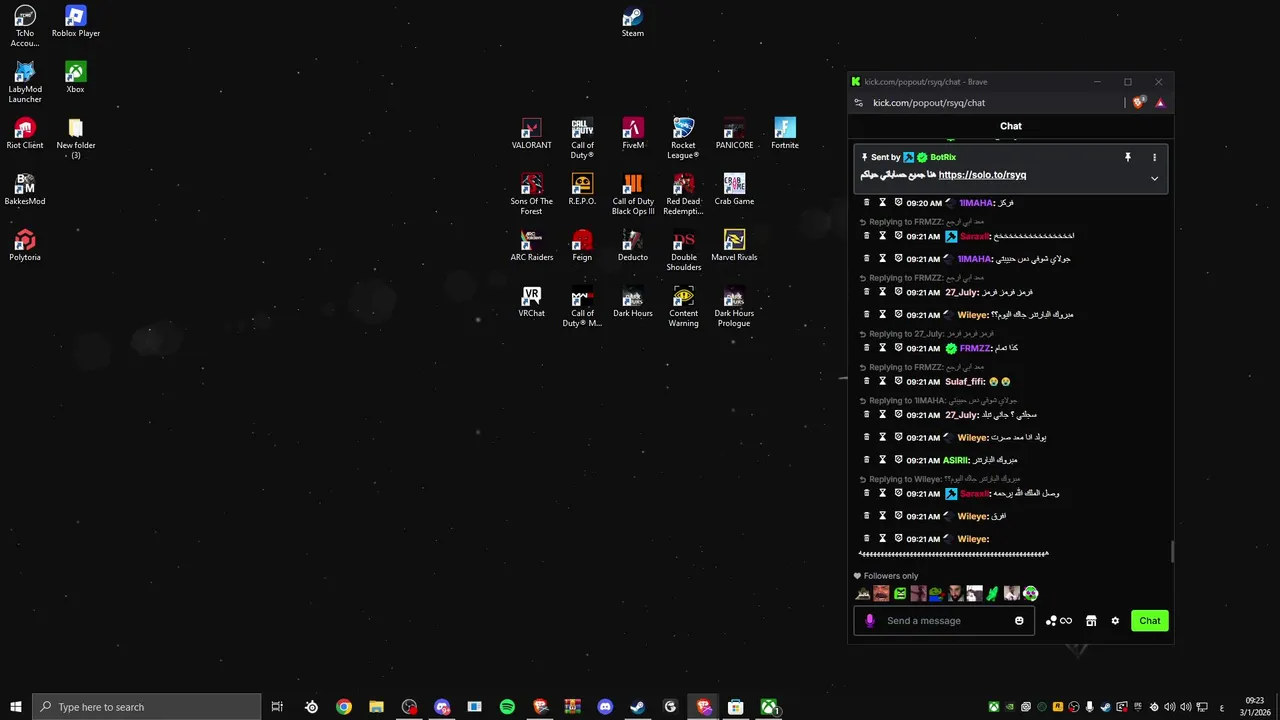Open the Windows Start menu
1280x720 pixels.
click(x=15, y=707)
